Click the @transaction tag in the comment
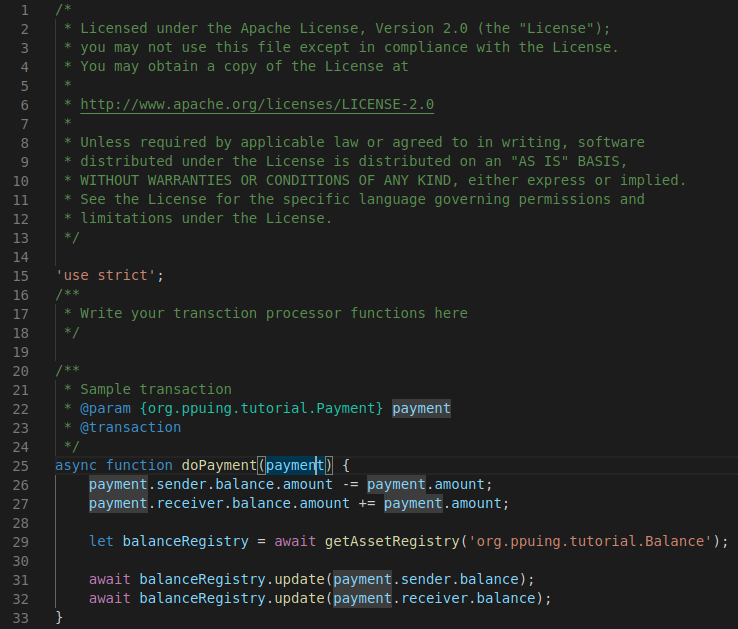The height and width of the screenshot is (629, 738). 130,427
